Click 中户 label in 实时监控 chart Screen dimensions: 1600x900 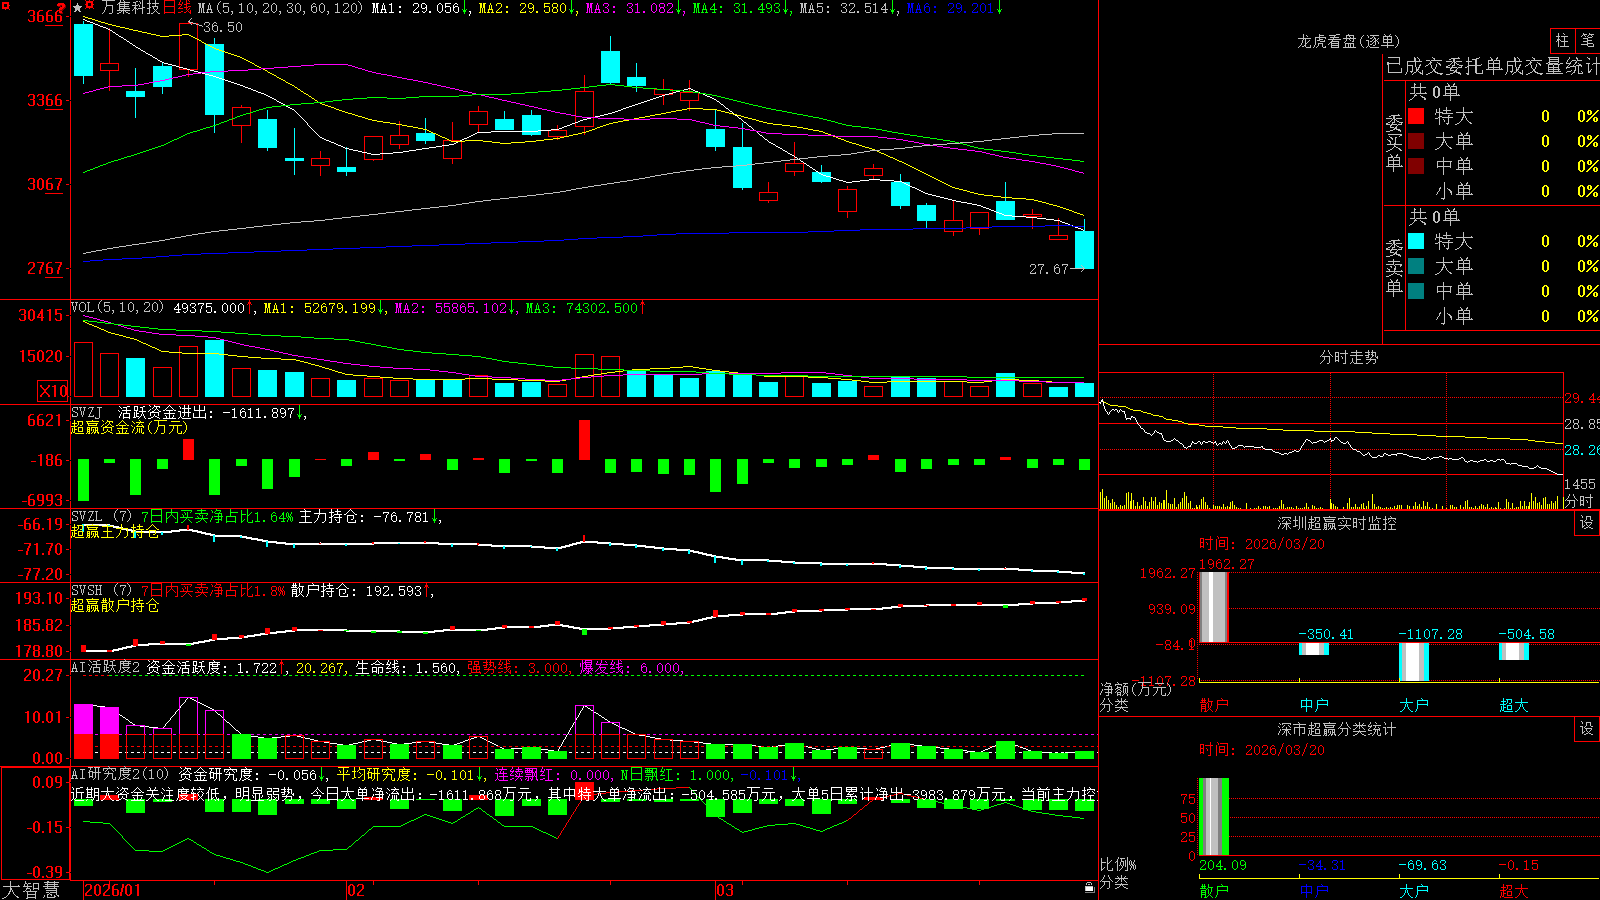pos(1314,705)
